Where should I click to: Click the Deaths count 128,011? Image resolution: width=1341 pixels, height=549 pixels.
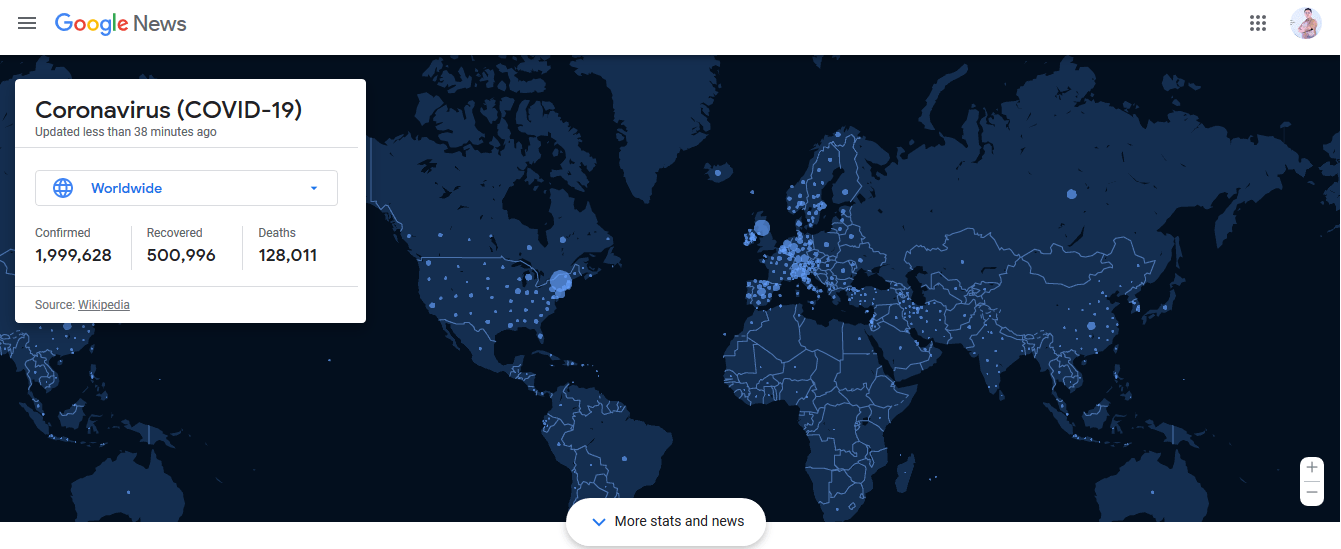[x=288, y=255]
